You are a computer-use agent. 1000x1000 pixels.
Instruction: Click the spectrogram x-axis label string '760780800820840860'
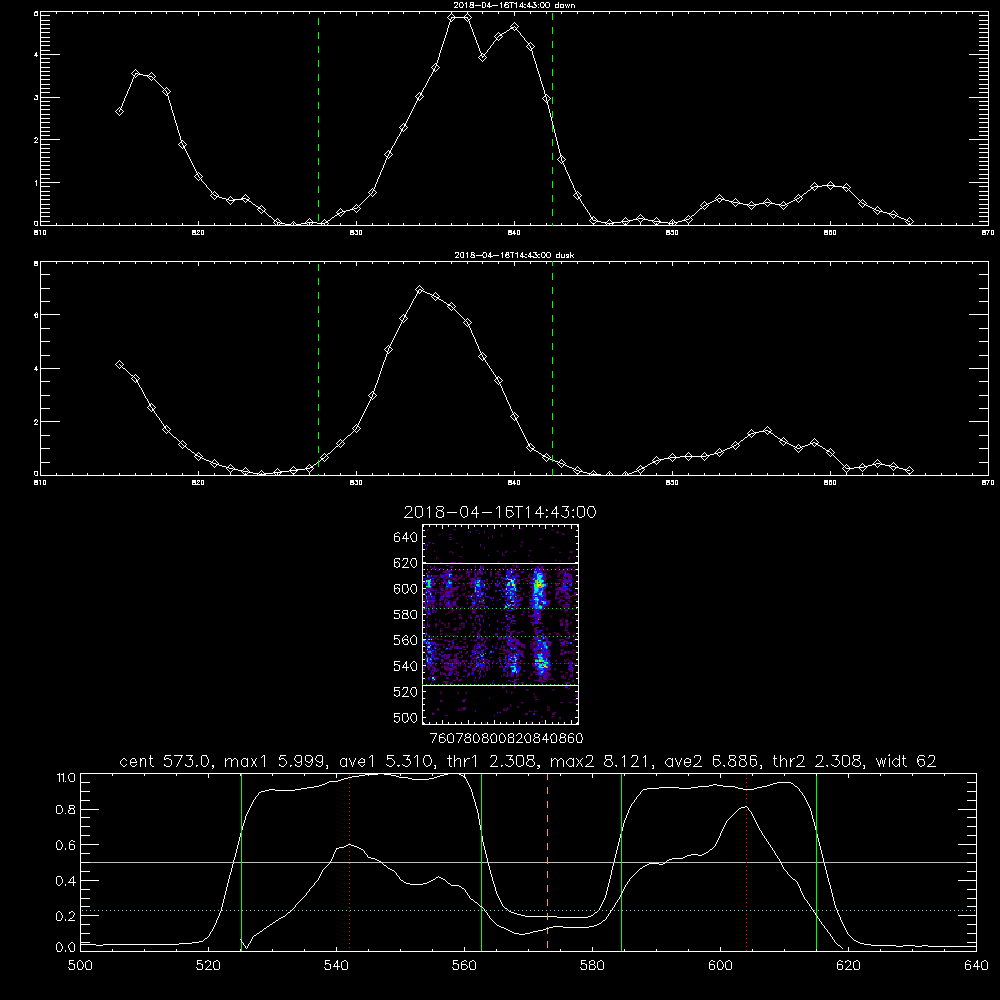click(x=507, y=739)
